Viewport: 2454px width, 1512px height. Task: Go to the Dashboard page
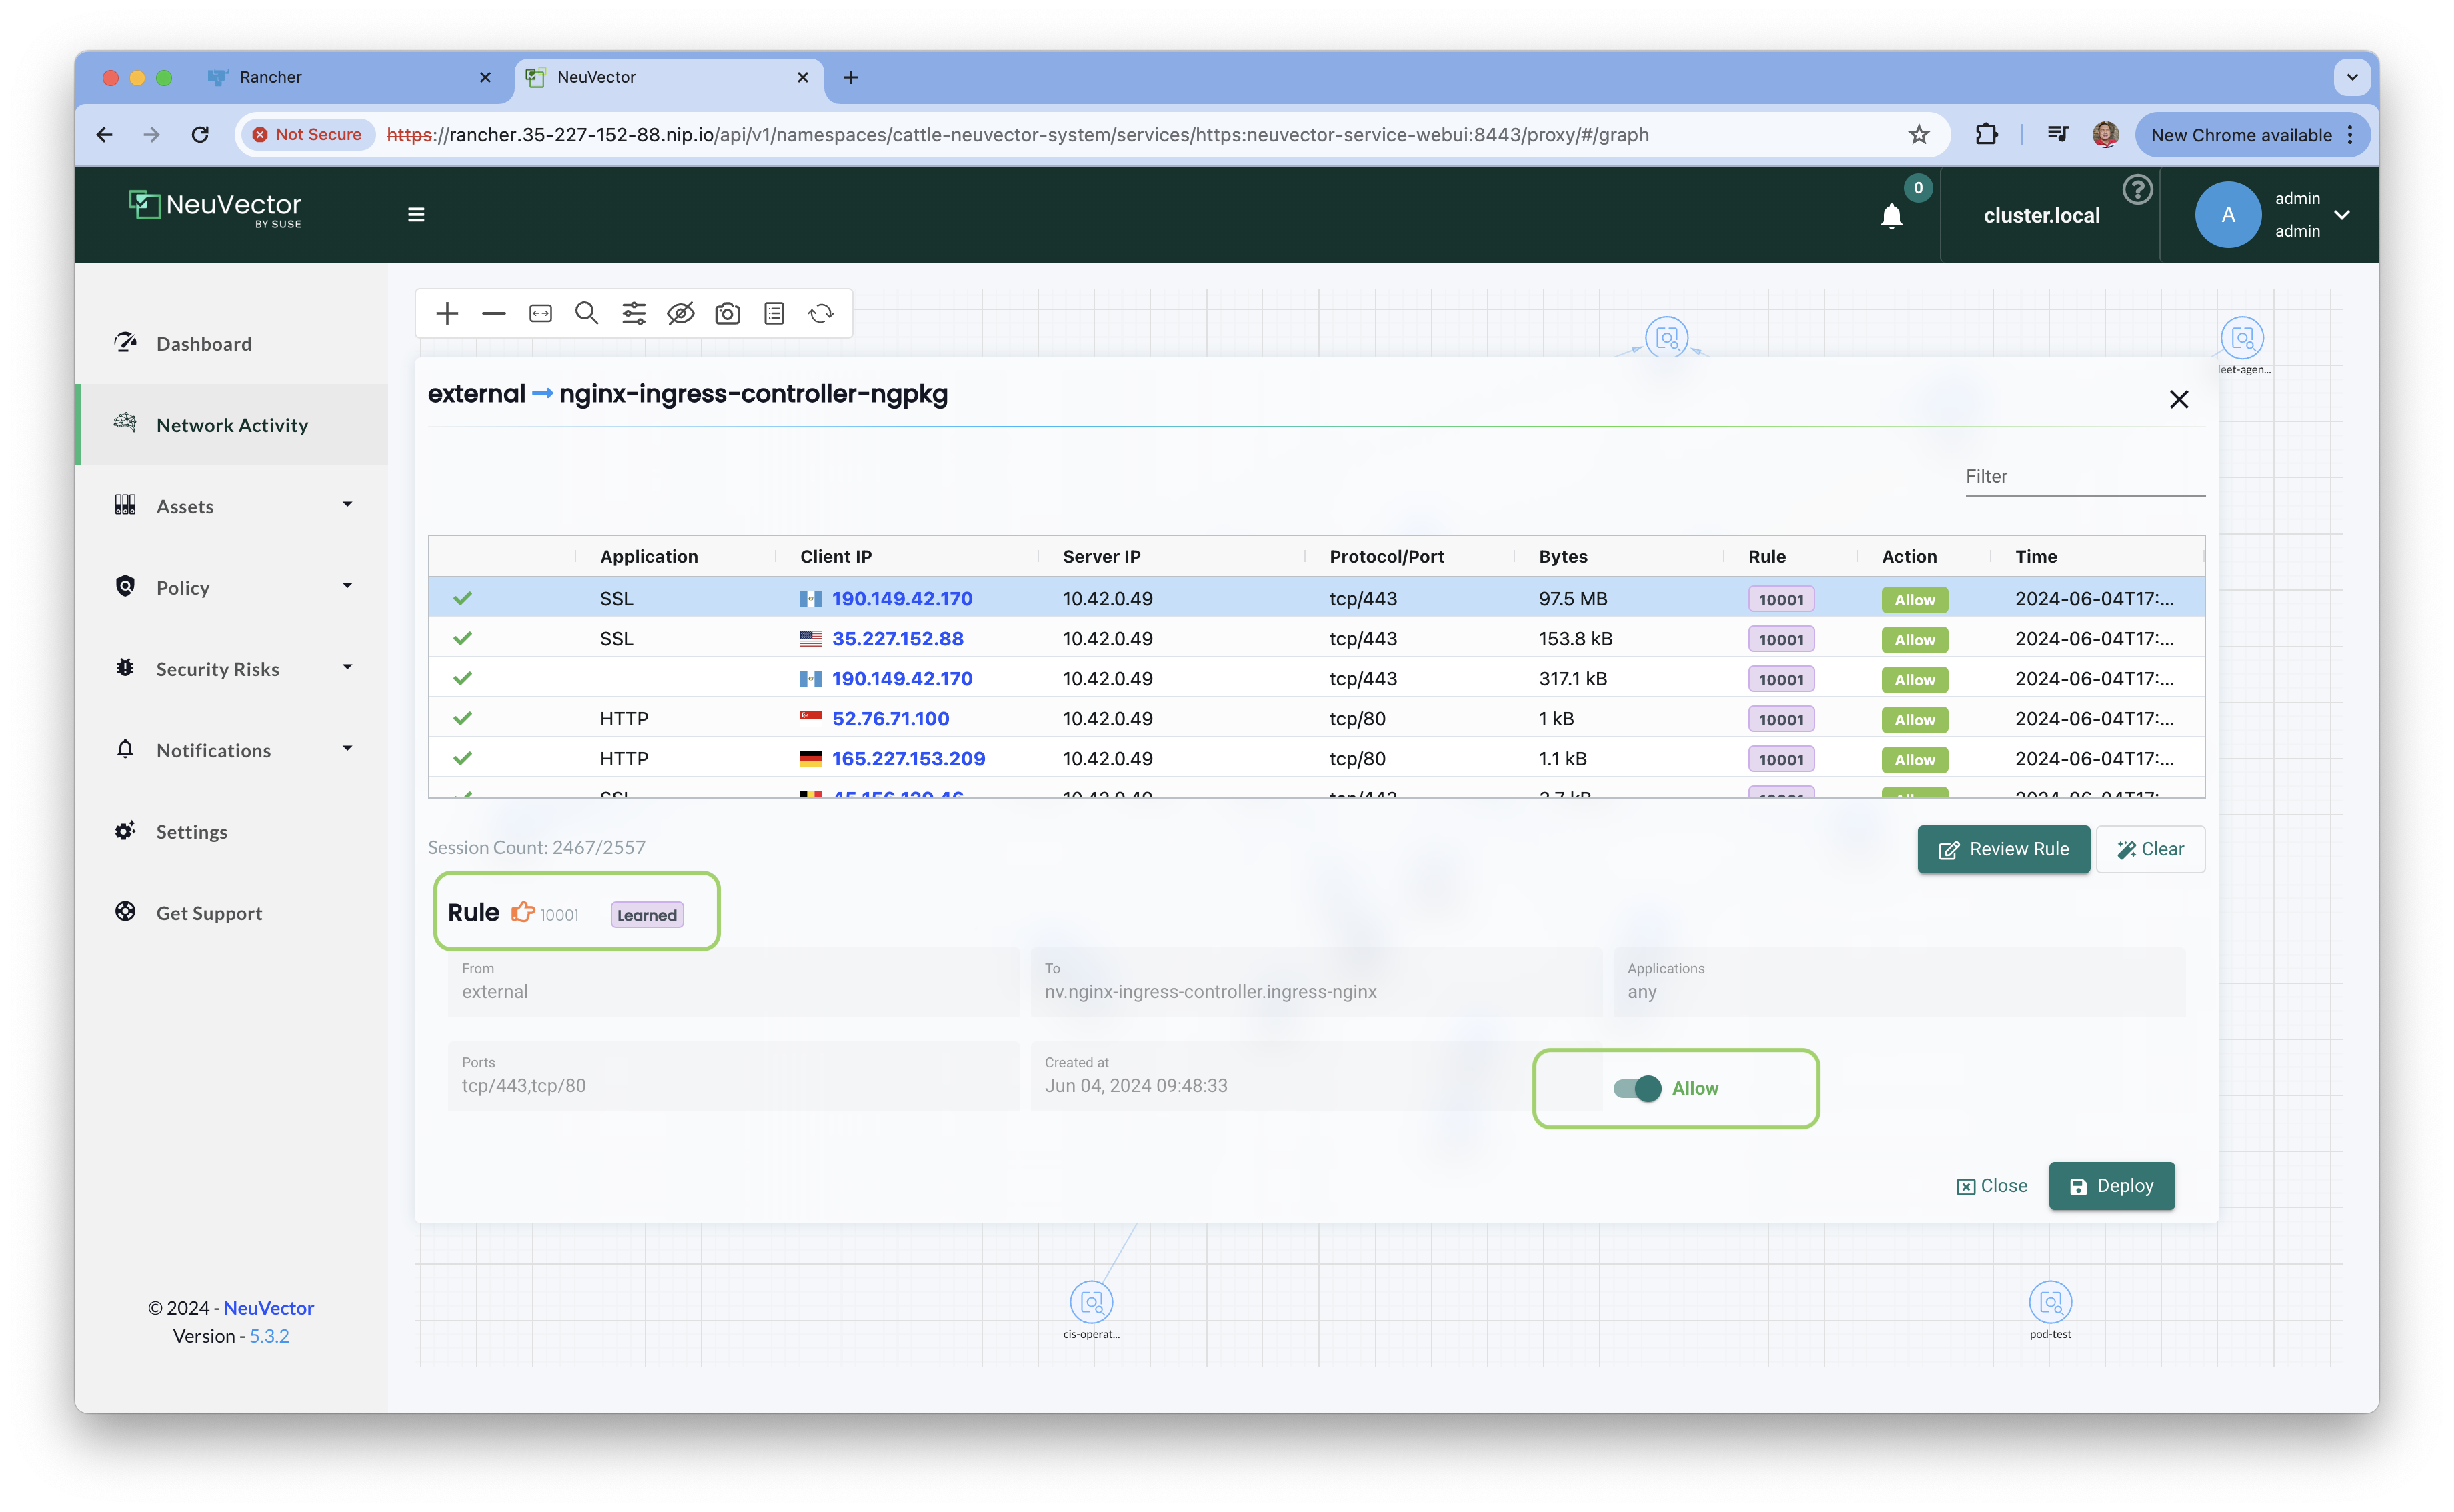(204, 344)
